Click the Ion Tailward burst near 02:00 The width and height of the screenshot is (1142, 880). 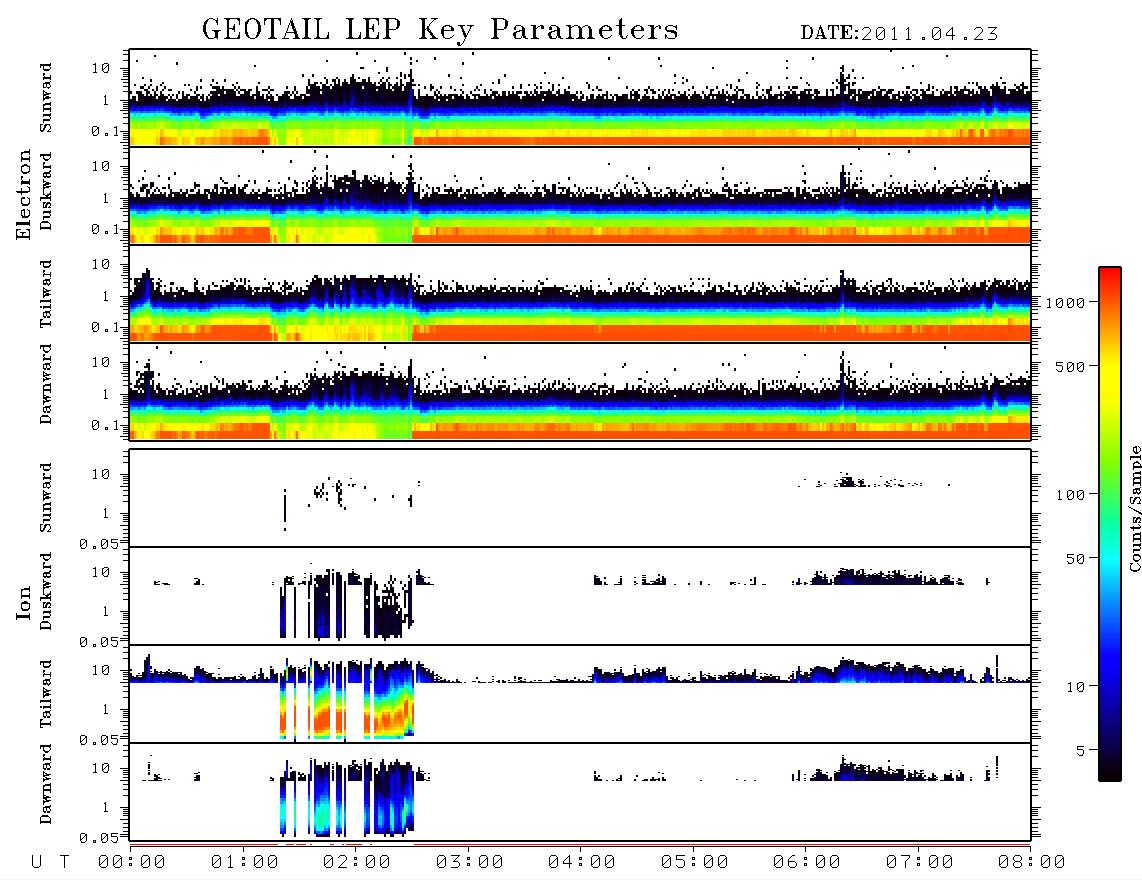pos(348,700)
